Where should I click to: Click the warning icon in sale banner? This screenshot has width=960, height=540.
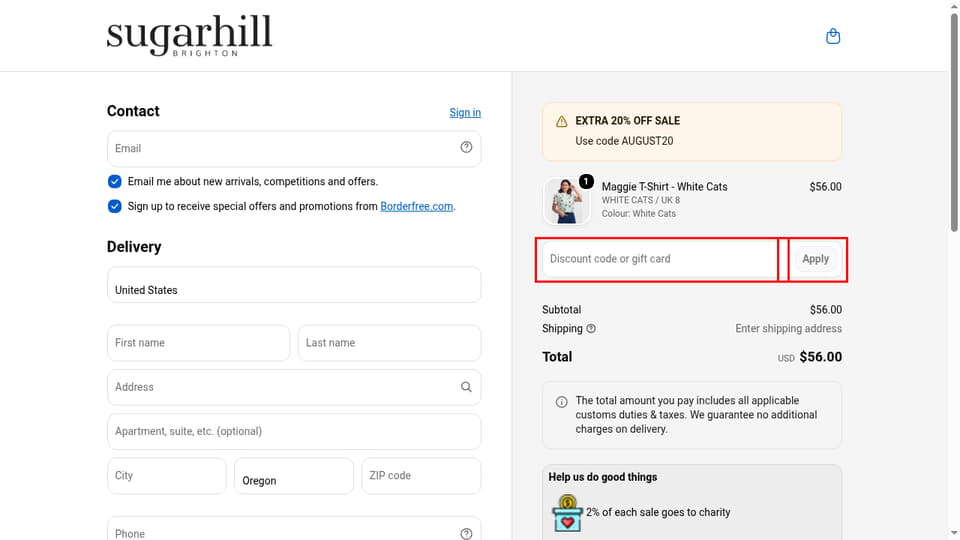[561, 121]
